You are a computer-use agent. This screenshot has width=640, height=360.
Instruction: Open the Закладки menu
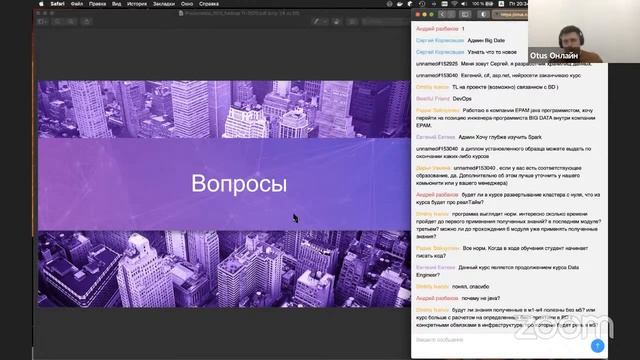tap(164, 4)
